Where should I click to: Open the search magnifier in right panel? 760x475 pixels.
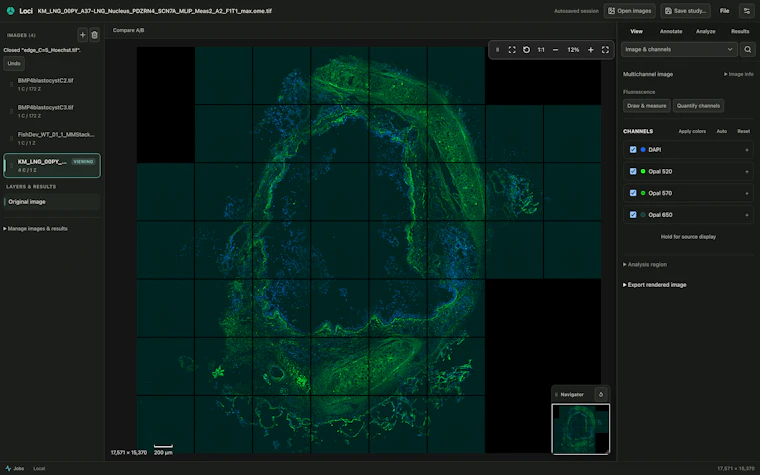coord(747,49)
